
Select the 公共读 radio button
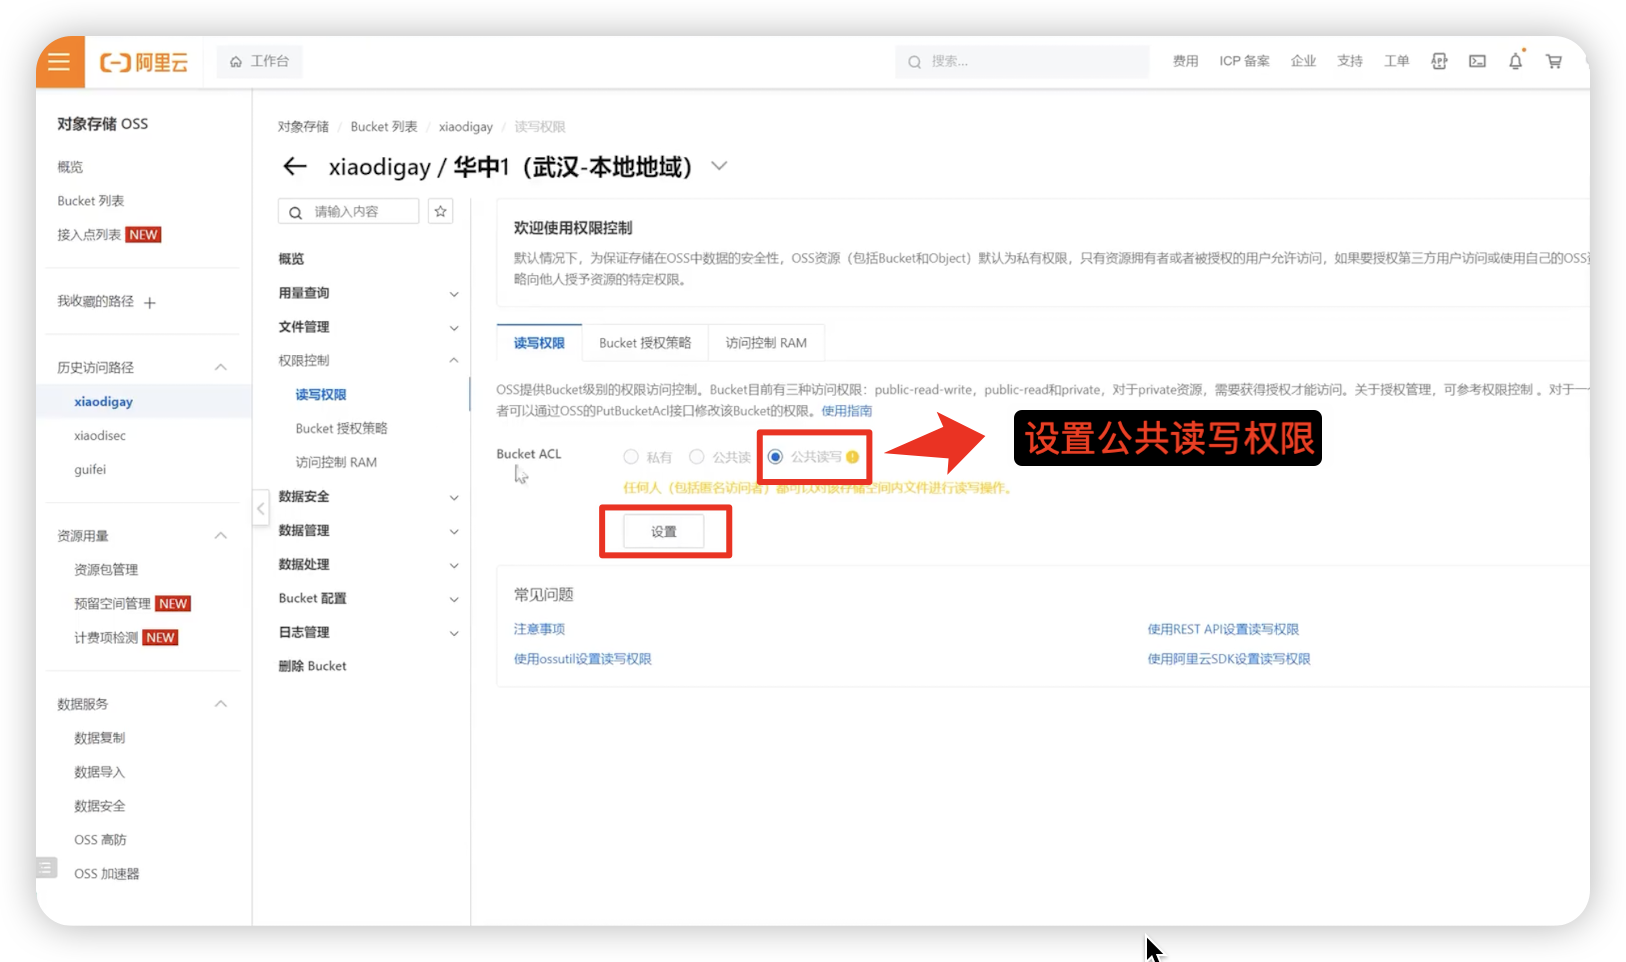697,457
